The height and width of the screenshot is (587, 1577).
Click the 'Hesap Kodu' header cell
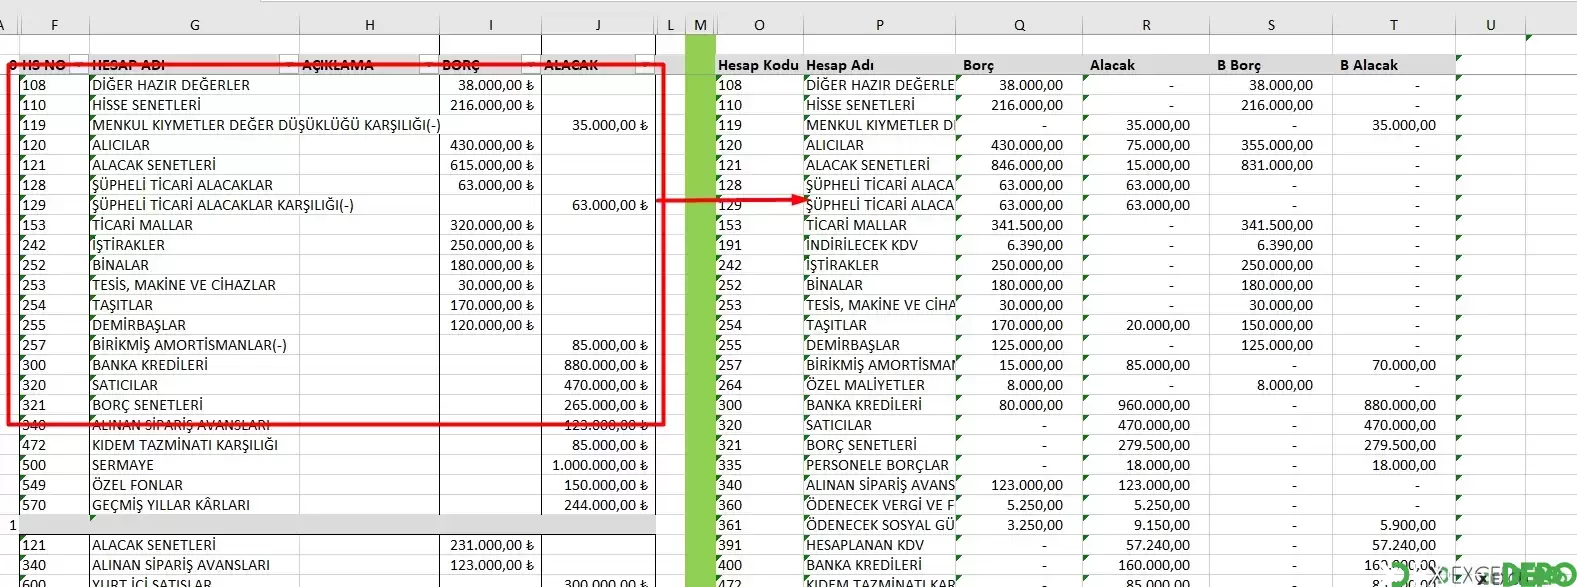click(759, 65)
